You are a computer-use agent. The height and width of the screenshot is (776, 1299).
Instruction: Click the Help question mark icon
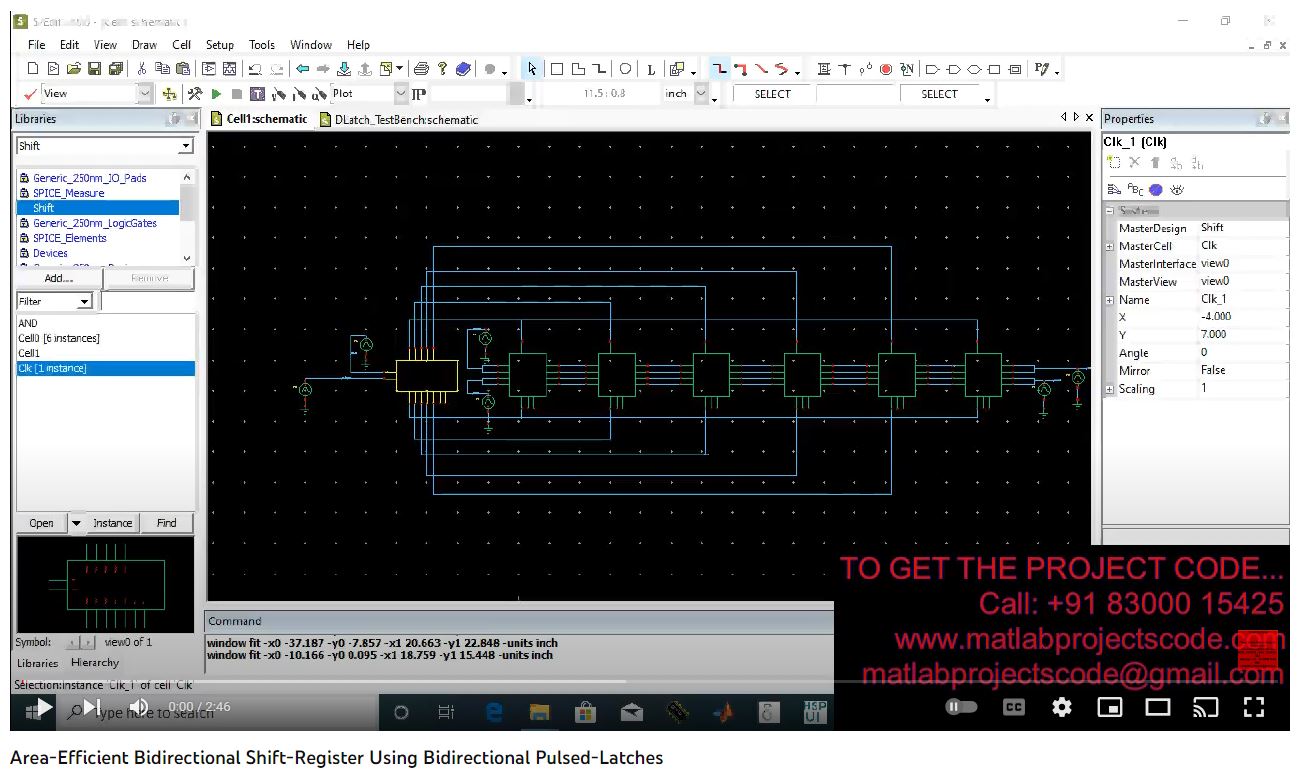(x=442, y=69)
